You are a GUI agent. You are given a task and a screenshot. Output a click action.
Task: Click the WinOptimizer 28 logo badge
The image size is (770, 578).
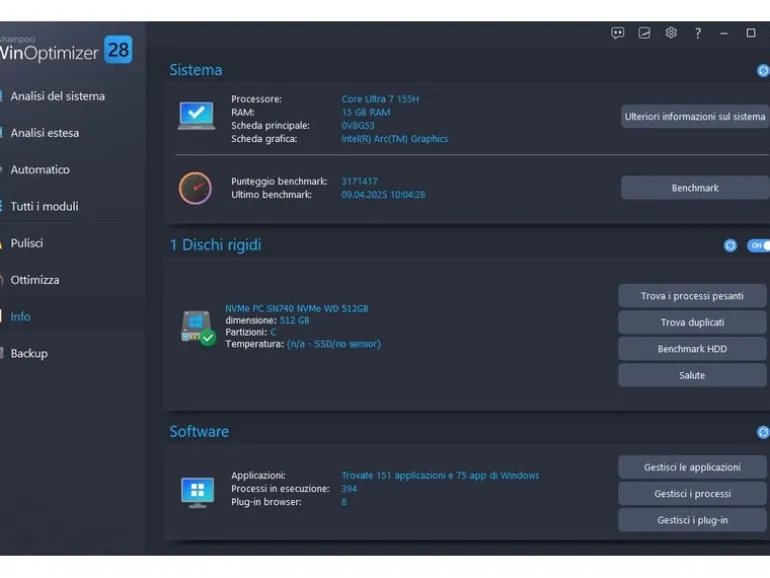click(118, 50)
